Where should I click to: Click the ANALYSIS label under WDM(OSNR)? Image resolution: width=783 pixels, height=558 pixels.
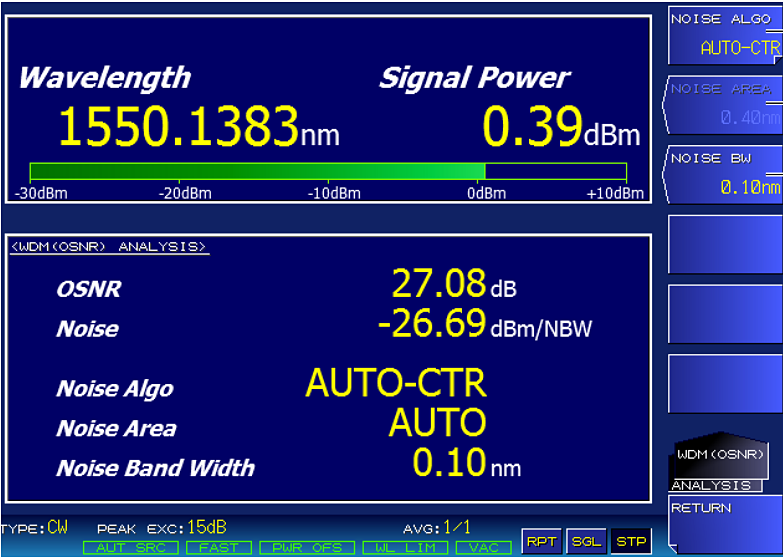point(711,485)
